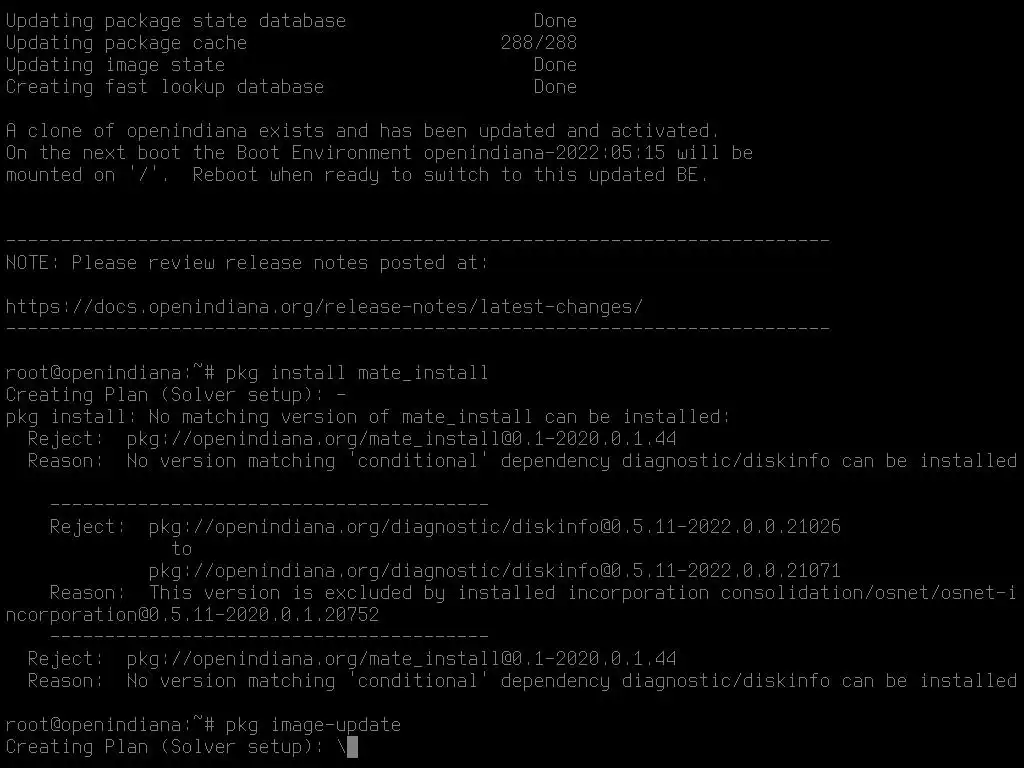
Task: Click the 'pkg image-update' command text
Action: click(x=313, y=725)
